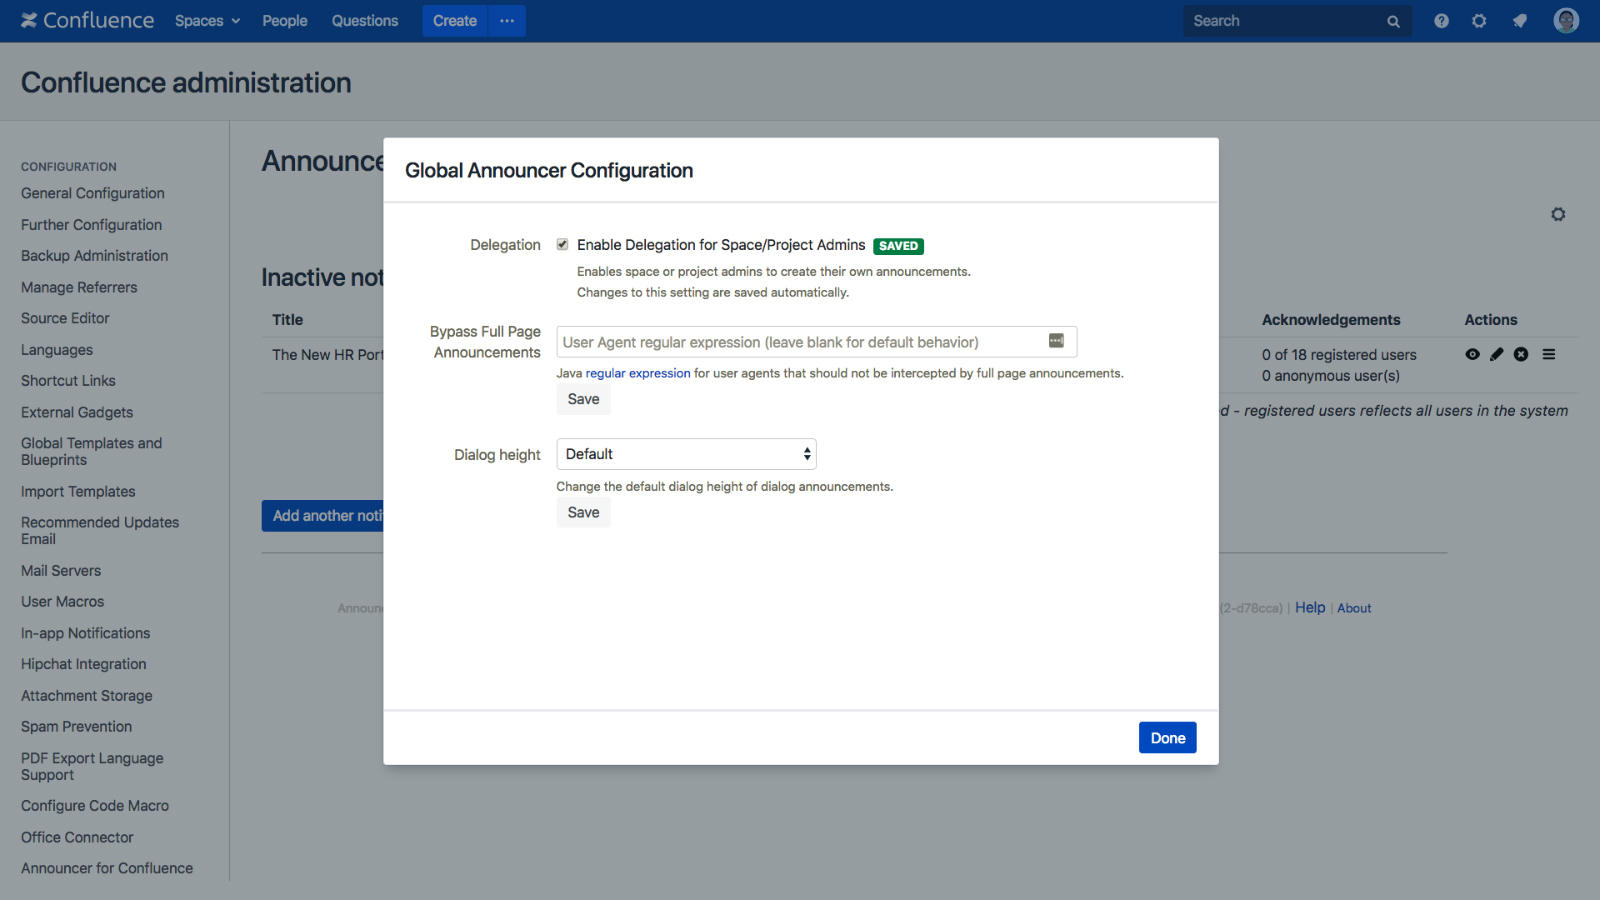
Task: Open the user profile avatar
Action: point(1566,21)
